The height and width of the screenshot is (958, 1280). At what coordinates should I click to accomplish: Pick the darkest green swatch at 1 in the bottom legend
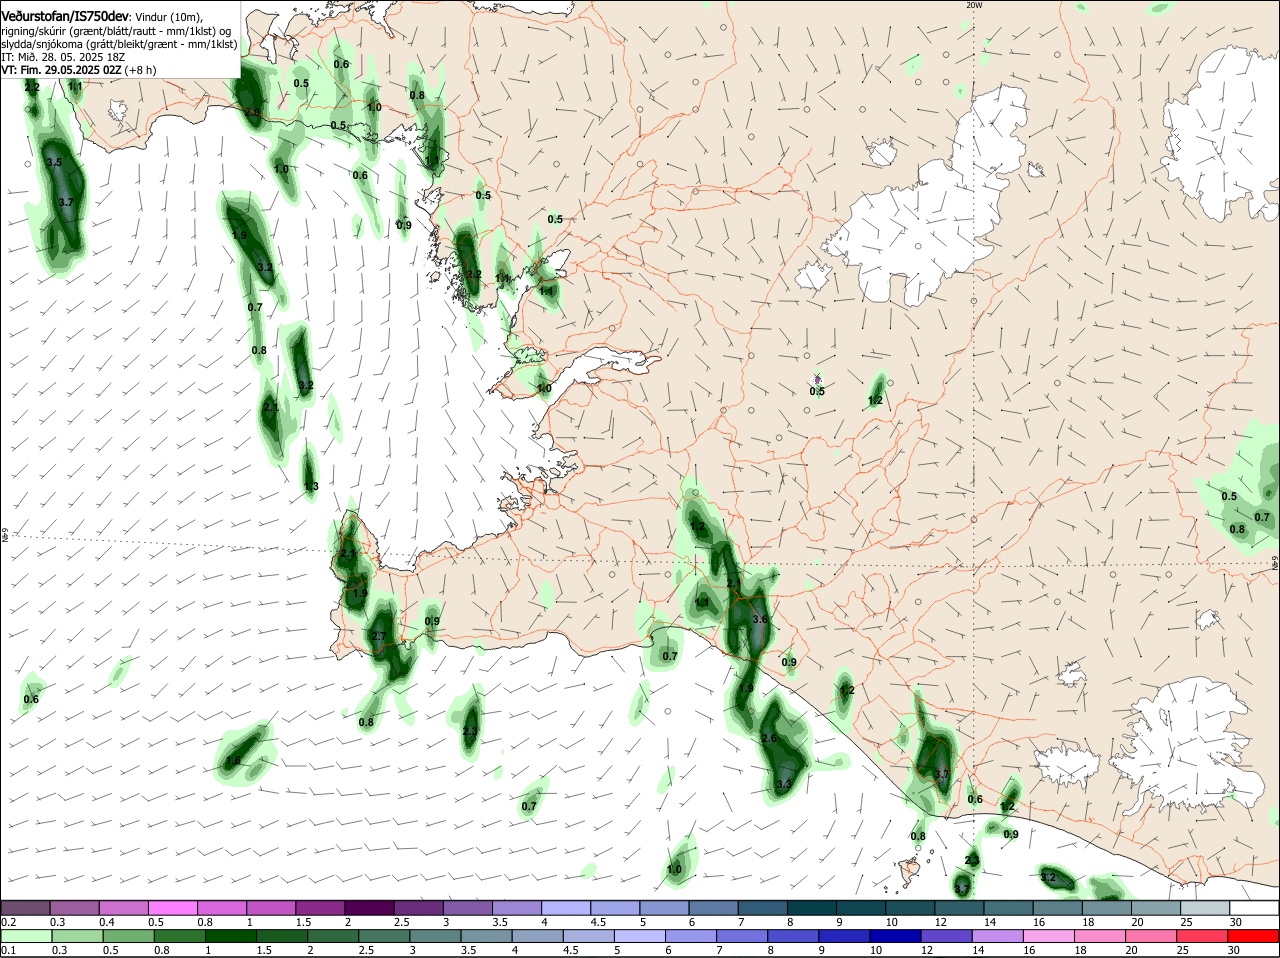click(229, 936)
